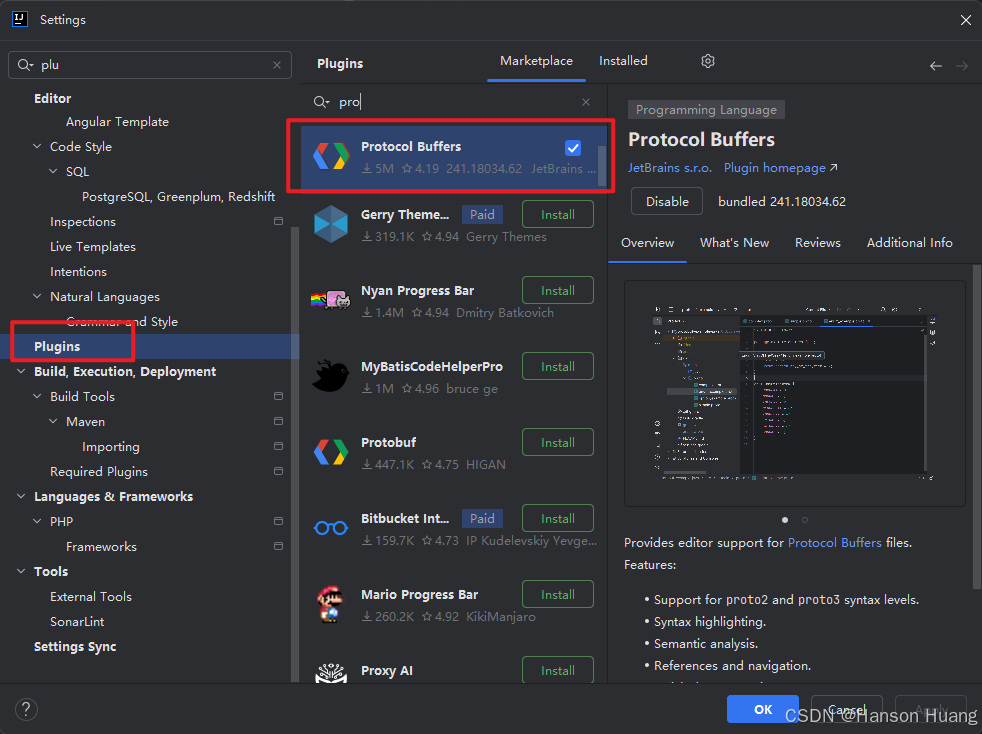Open the Overview tab
Image resolution: width=982 pixels, height=734 pixels.
[x=648, y=242]
